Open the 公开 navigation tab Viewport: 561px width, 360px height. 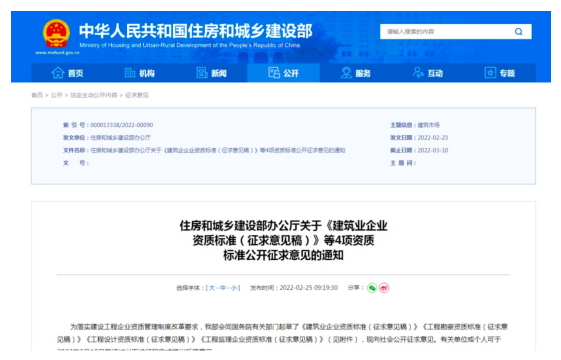pyautogui.click(x=283, y=73)
